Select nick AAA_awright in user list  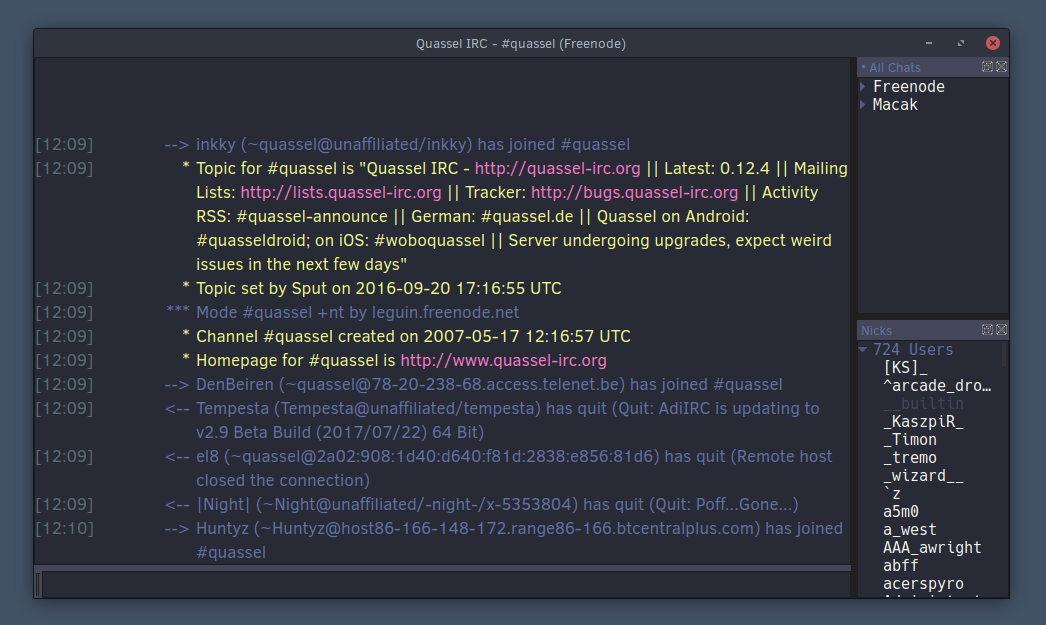coord(932,548)
